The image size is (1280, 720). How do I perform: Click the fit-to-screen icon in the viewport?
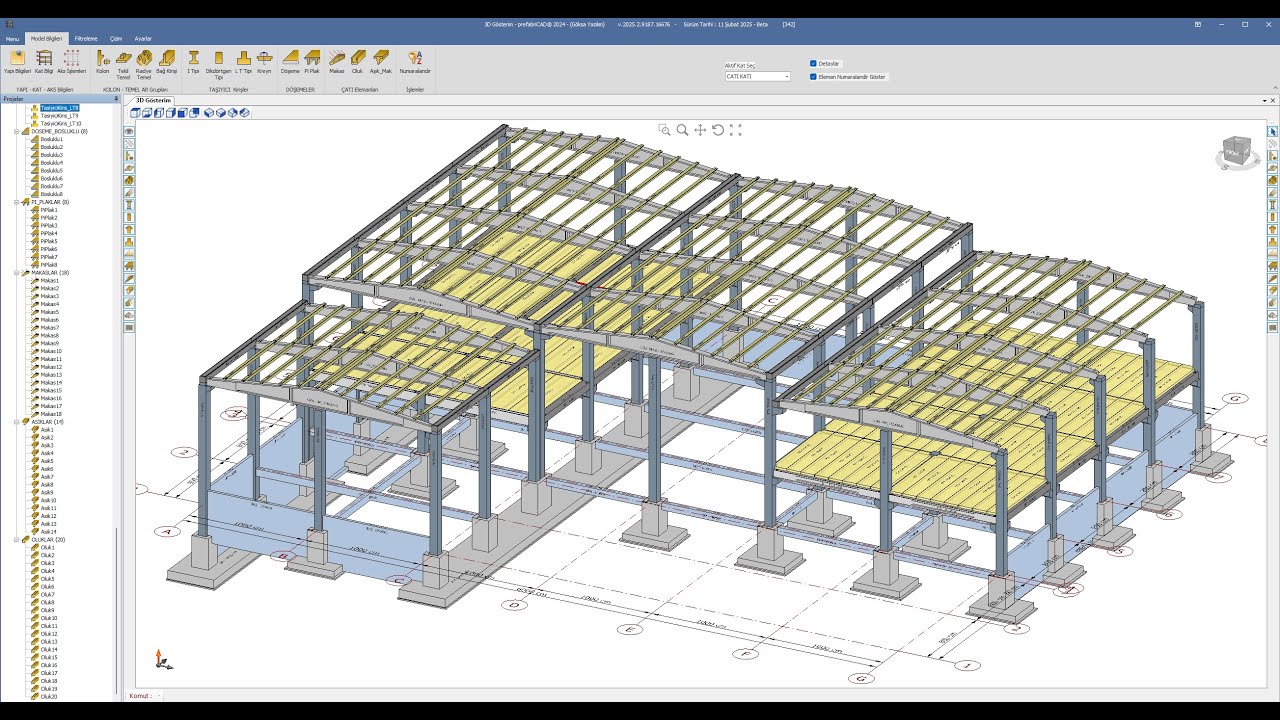pyautogui.click(x=736, y=130)
